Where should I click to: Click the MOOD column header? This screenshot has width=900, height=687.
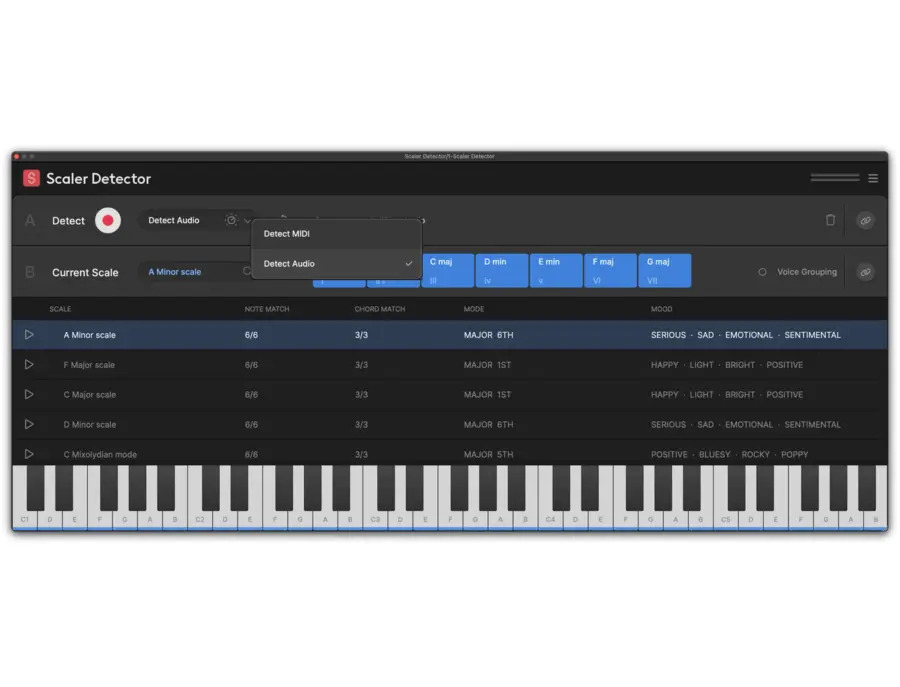(x=661, y=309)
